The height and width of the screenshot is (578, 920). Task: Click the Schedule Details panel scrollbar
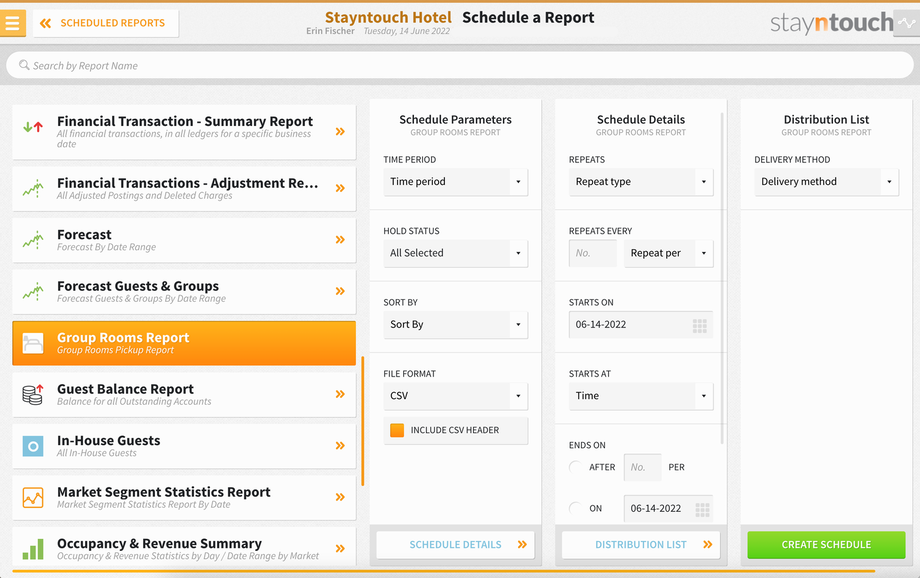[722, 278]
